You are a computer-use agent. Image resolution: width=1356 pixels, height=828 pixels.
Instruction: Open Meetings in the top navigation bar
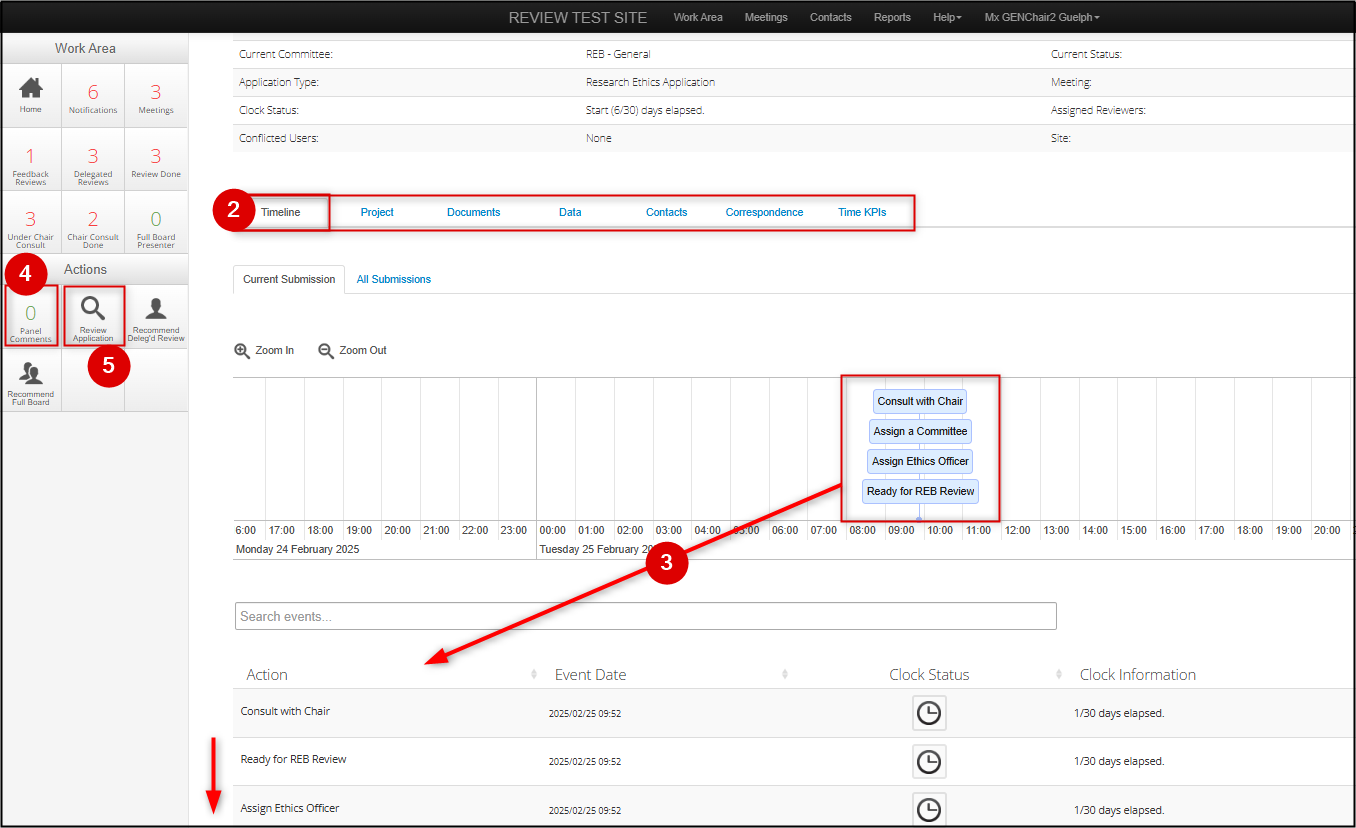[766, 17]
